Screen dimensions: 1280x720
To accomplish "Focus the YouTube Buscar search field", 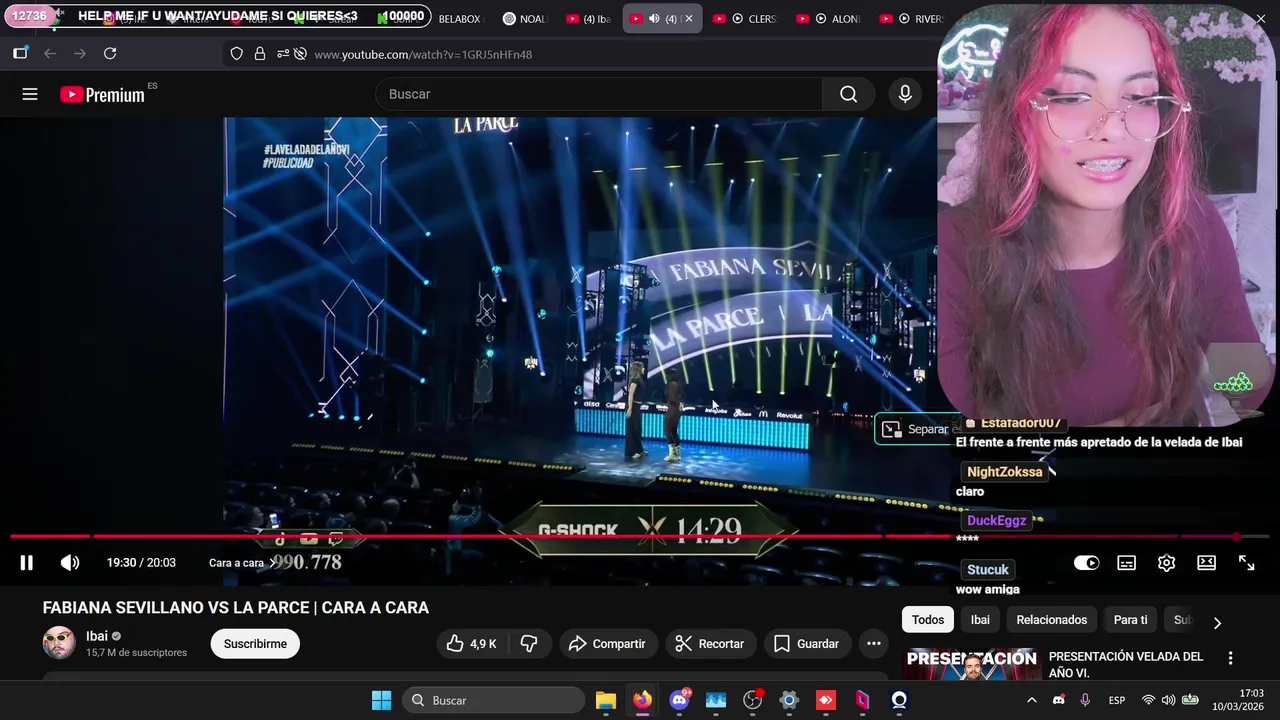I will 598,94.
